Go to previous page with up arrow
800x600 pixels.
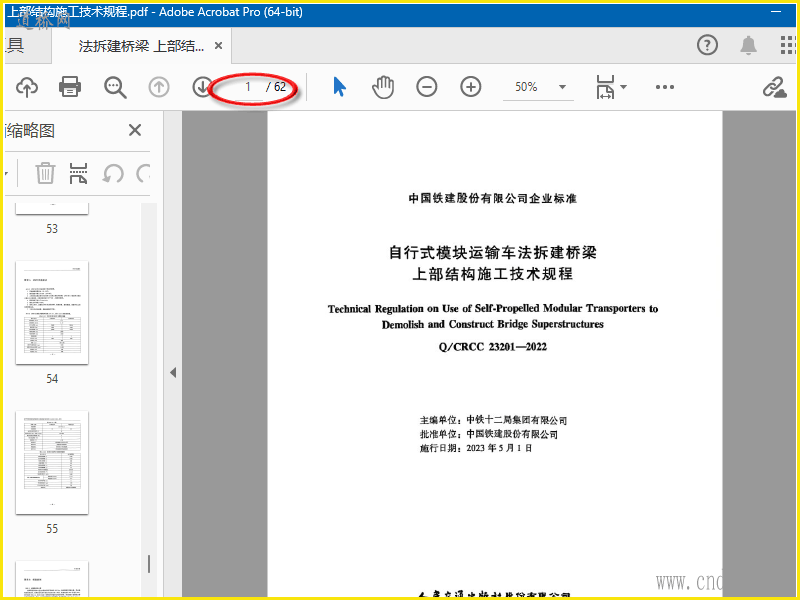159,87
